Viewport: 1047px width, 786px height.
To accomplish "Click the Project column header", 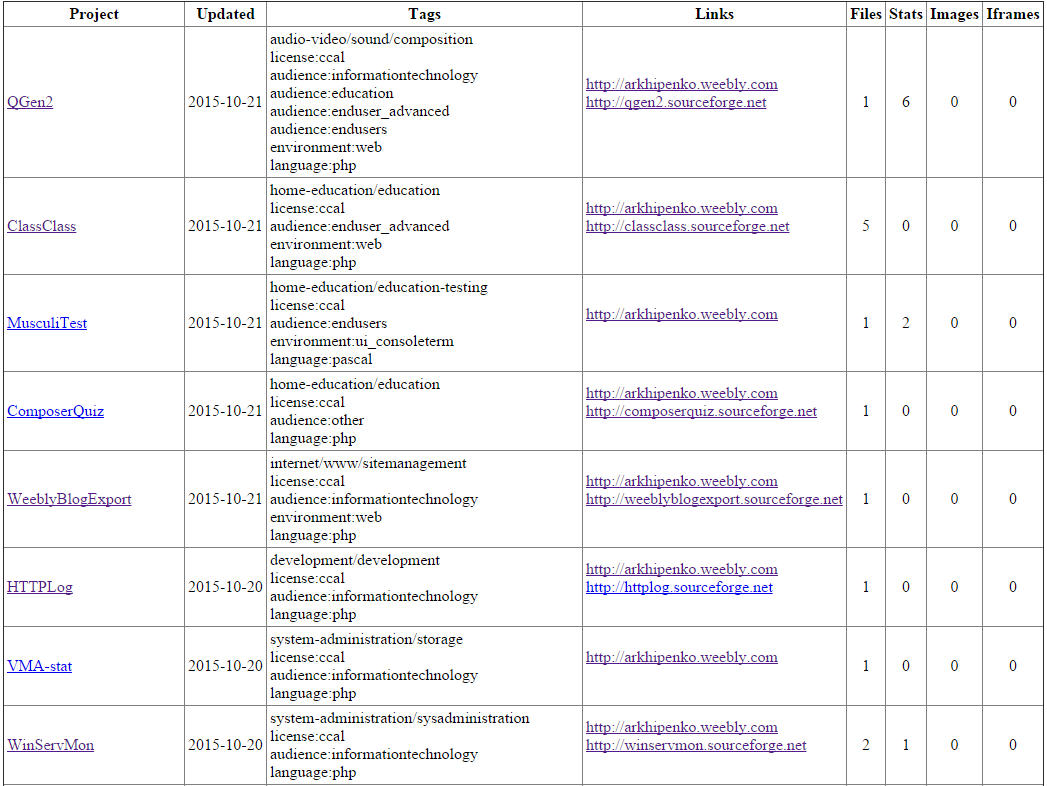I will [x=94, y=14].
